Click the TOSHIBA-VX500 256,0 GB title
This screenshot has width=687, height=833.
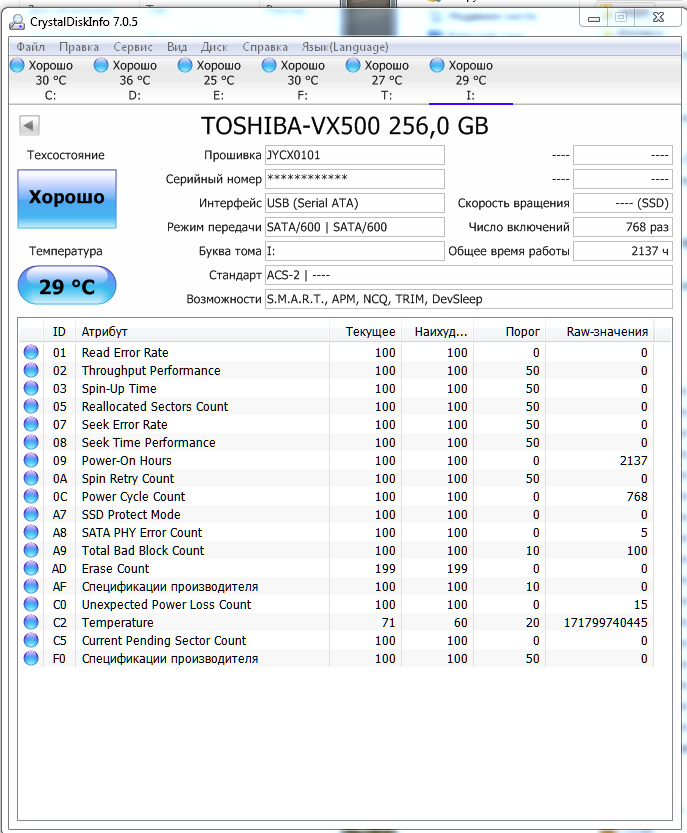click(345, 126)
